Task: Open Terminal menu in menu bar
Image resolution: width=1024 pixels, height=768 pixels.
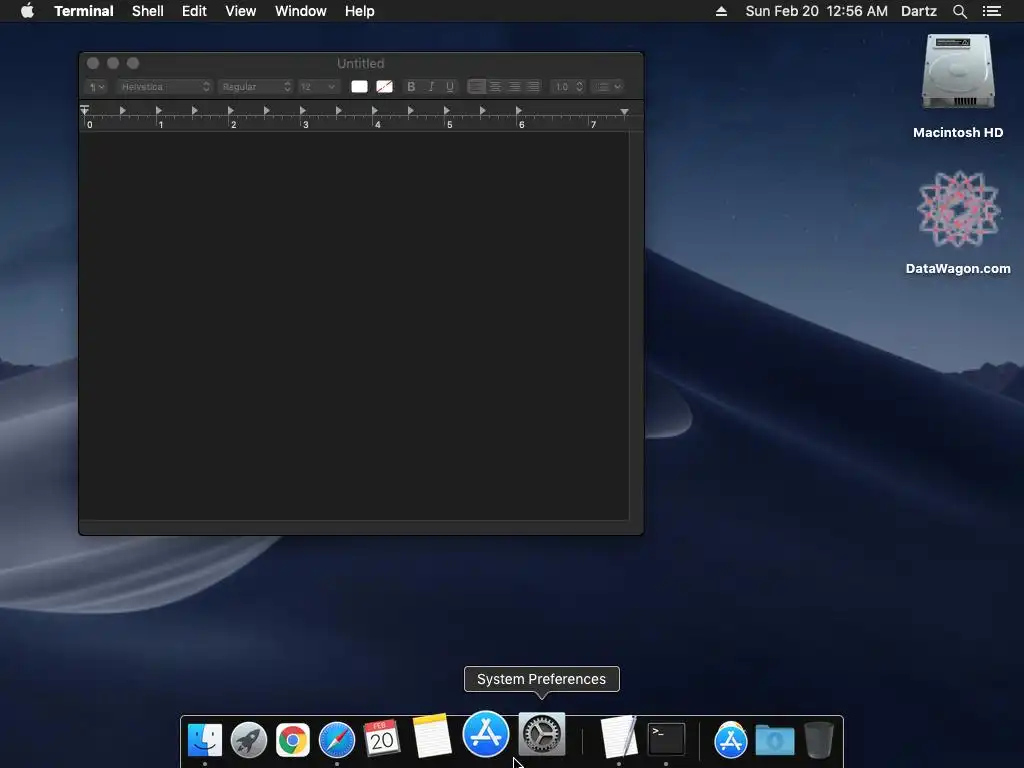Action: pyautogui.click(x=84, y=11)
